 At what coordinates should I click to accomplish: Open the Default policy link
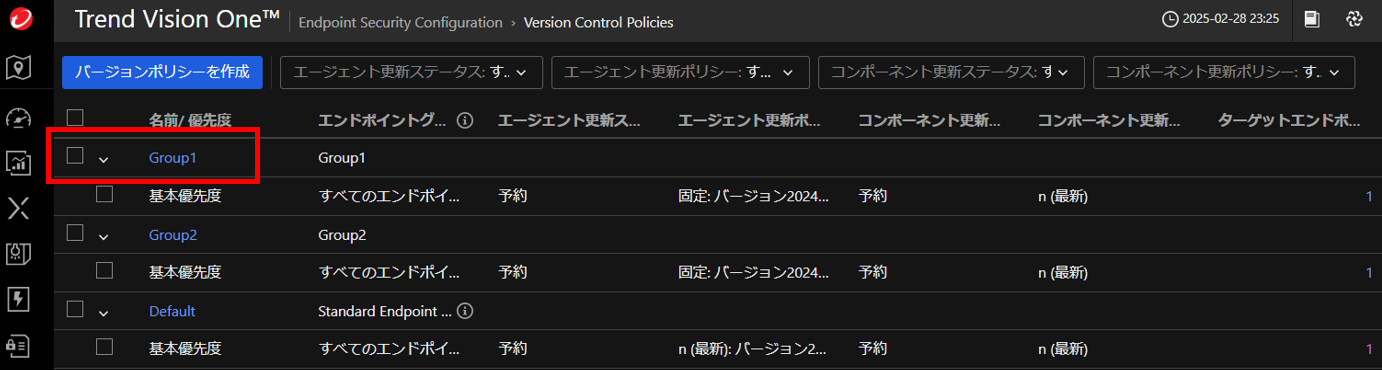tap(172, 311)
